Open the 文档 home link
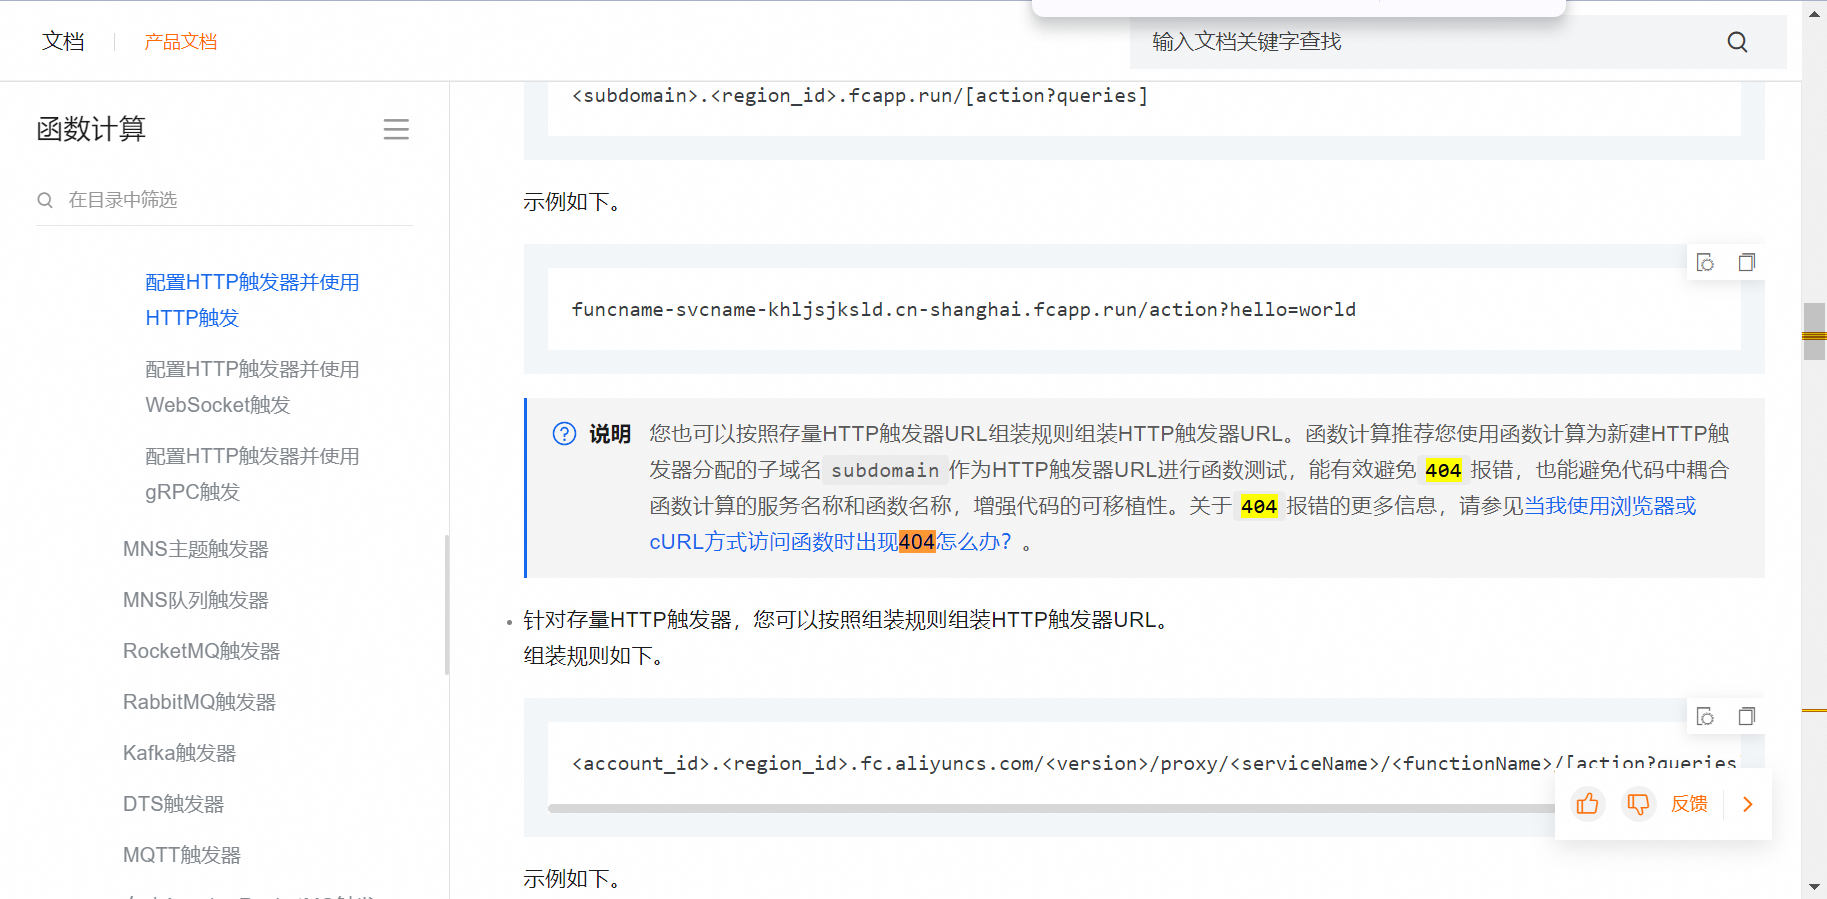The width and height of the screenshot is (1827, 899). point(63,41)
